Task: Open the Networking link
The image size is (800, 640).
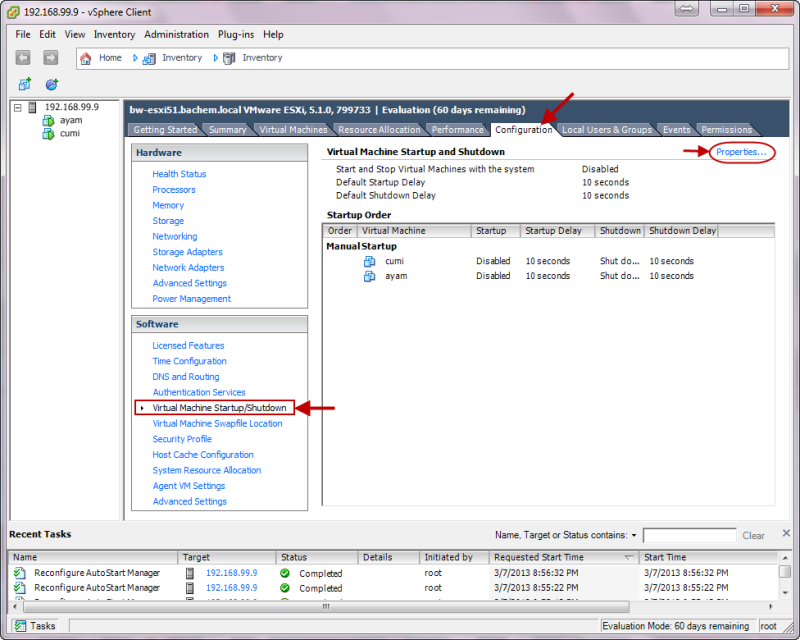Action: coord(174,236)
